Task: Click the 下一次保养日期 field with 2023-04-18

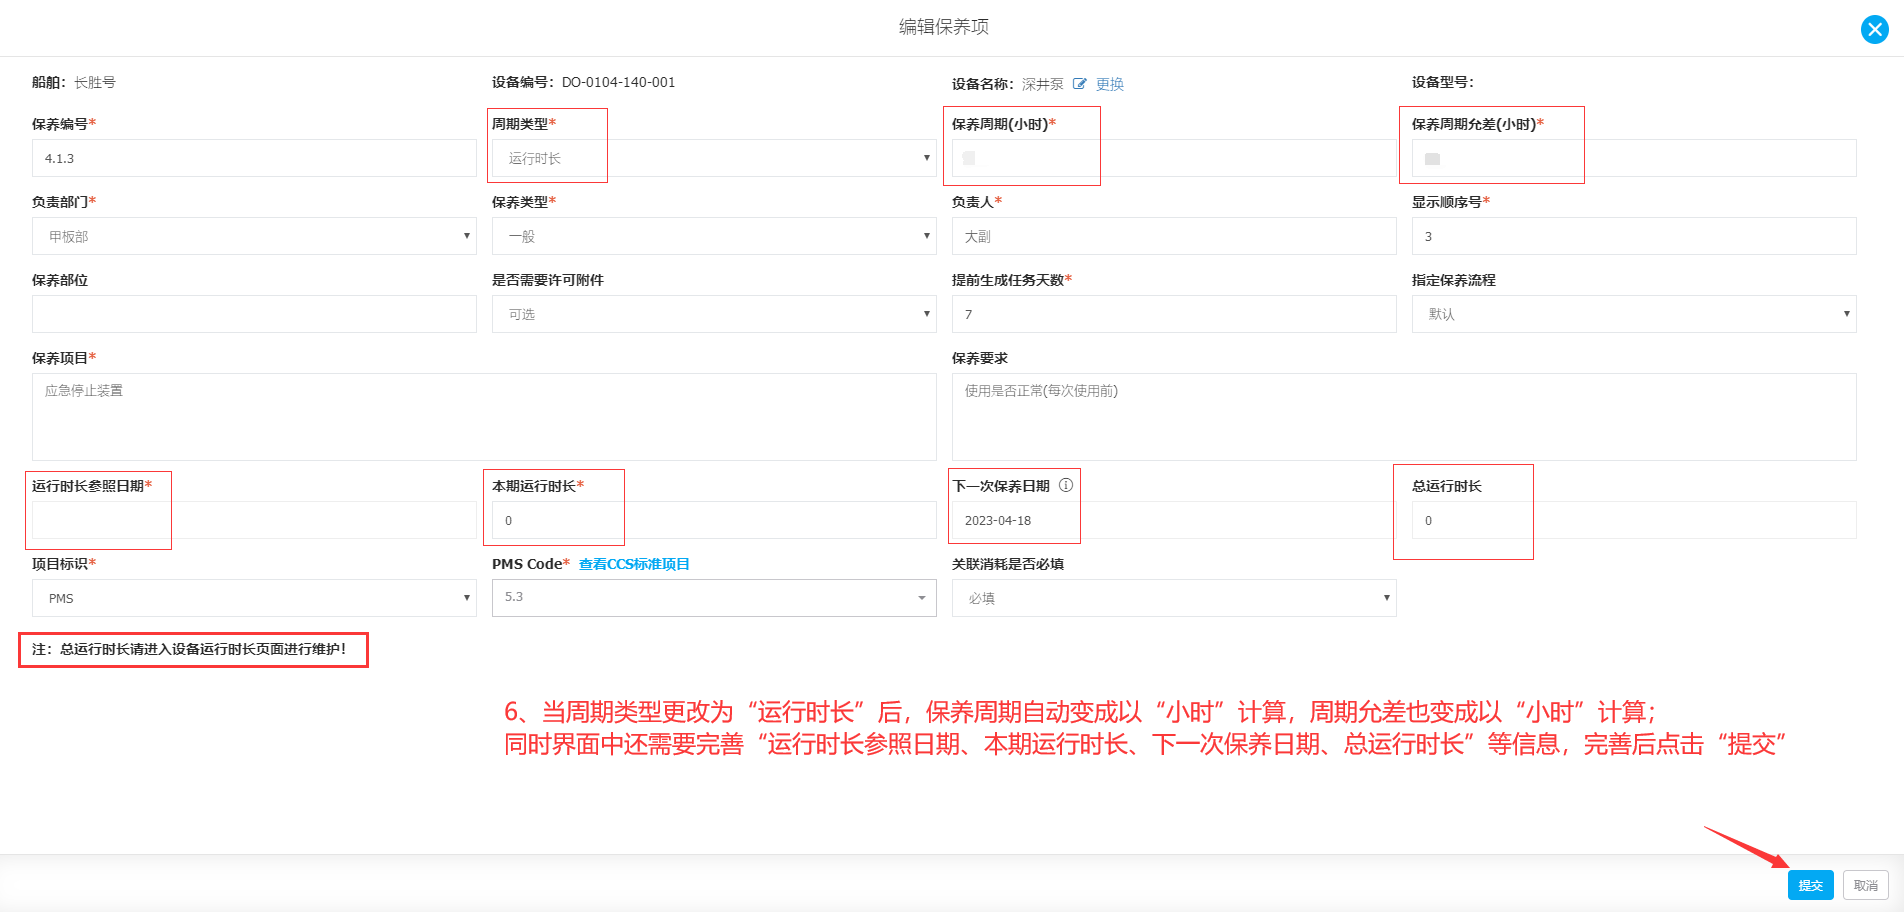Action: click(x=1174, y=520)
